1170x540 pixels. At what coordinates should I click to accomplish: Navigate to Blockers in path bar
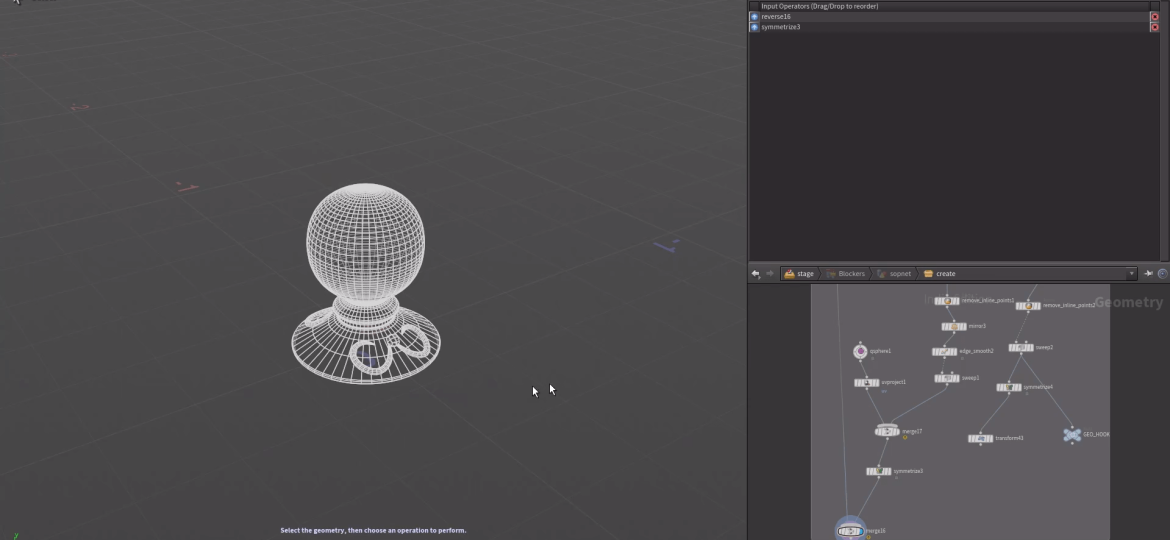coord(845,273)
